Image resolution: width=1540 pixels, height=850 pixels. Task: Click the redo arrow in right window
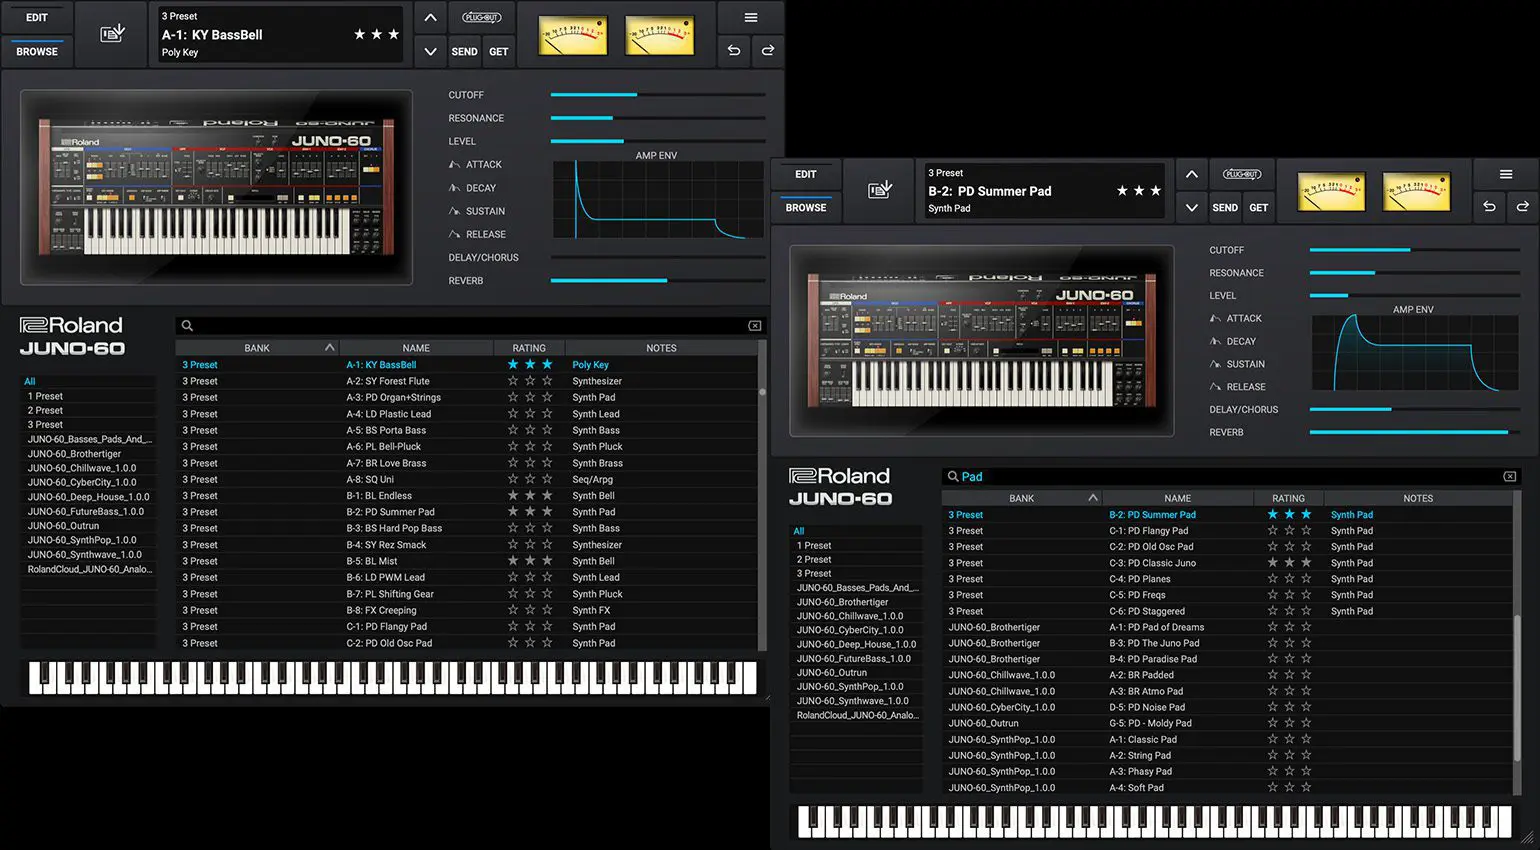pyautogui.click(x=1522, y=207)
